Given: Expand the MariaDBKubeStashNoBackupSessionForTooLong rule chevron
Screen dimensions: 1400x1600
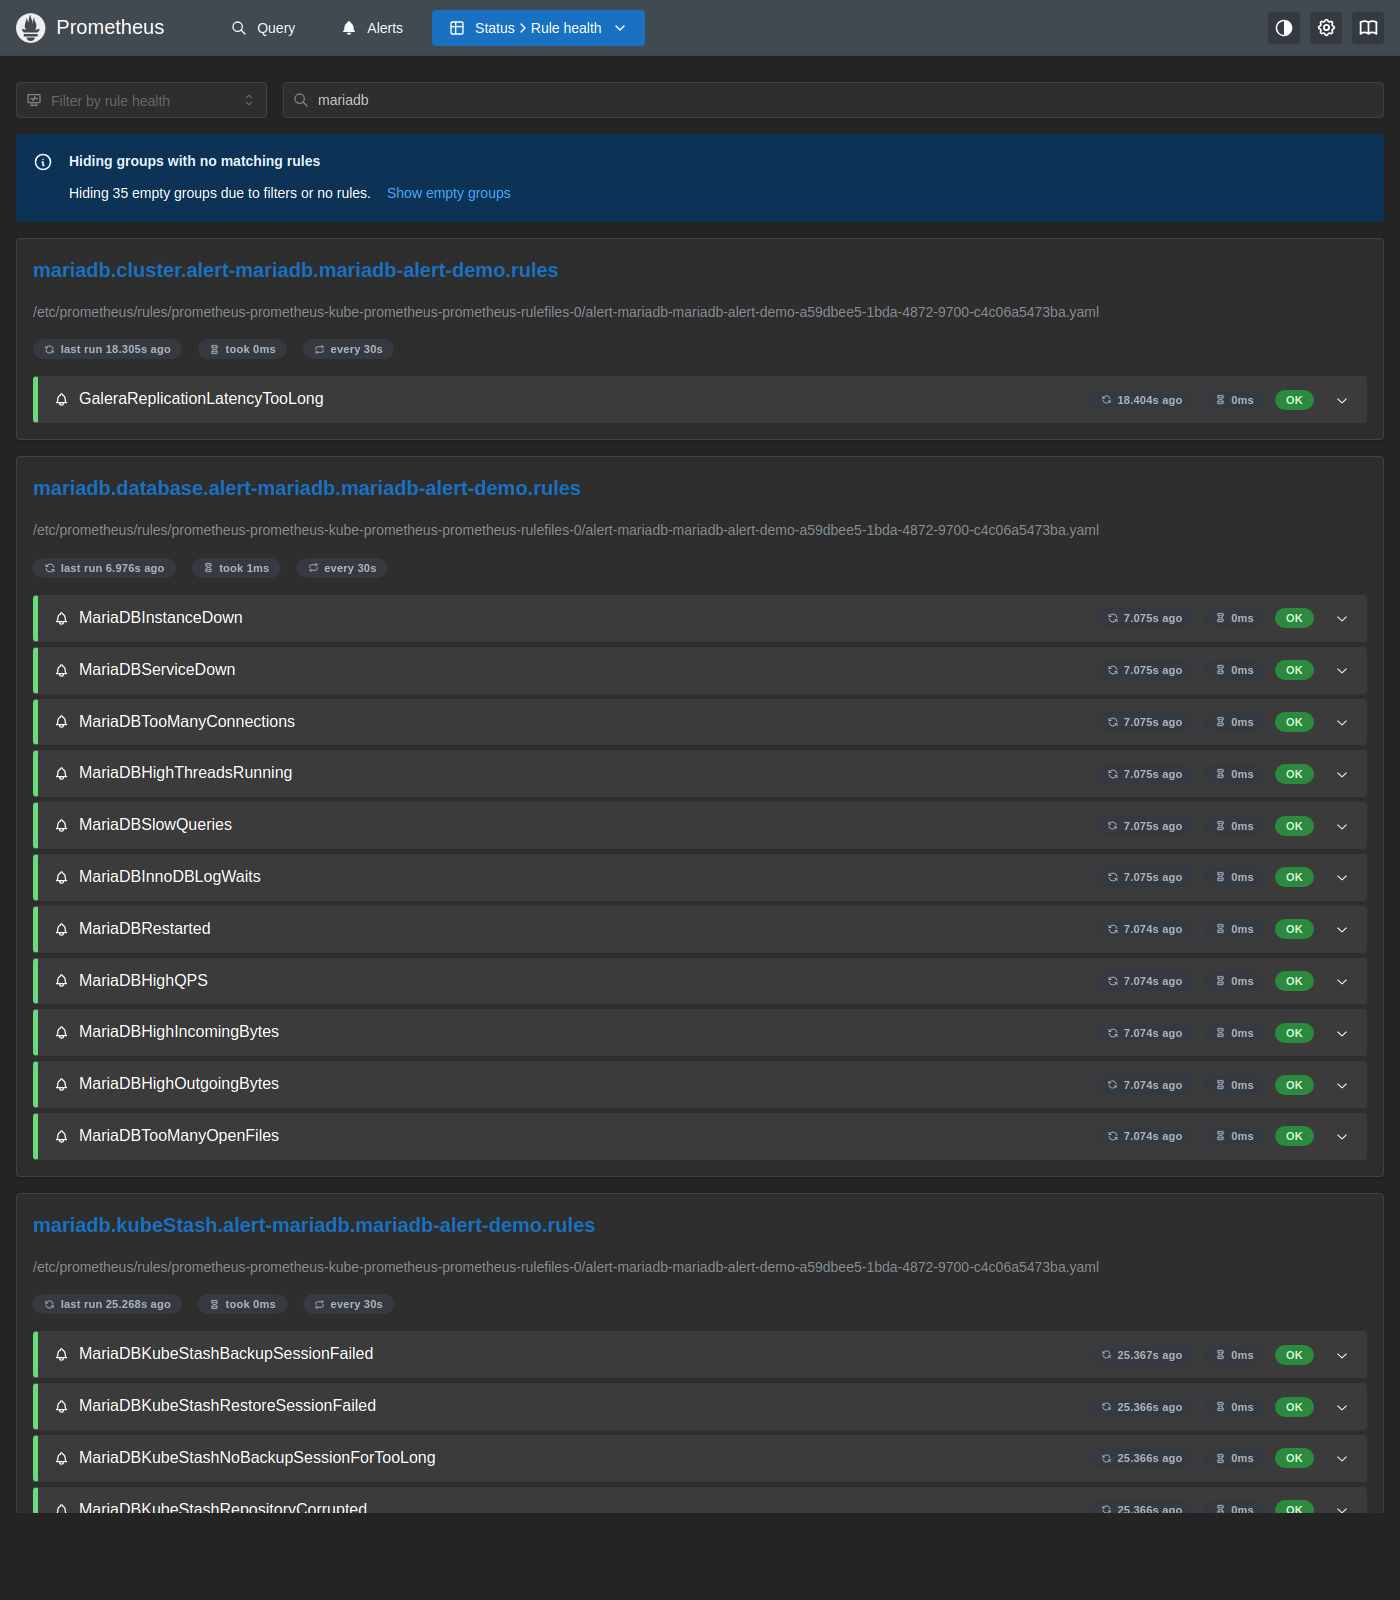Looking at the screenshot, I should point(1342,1459).
